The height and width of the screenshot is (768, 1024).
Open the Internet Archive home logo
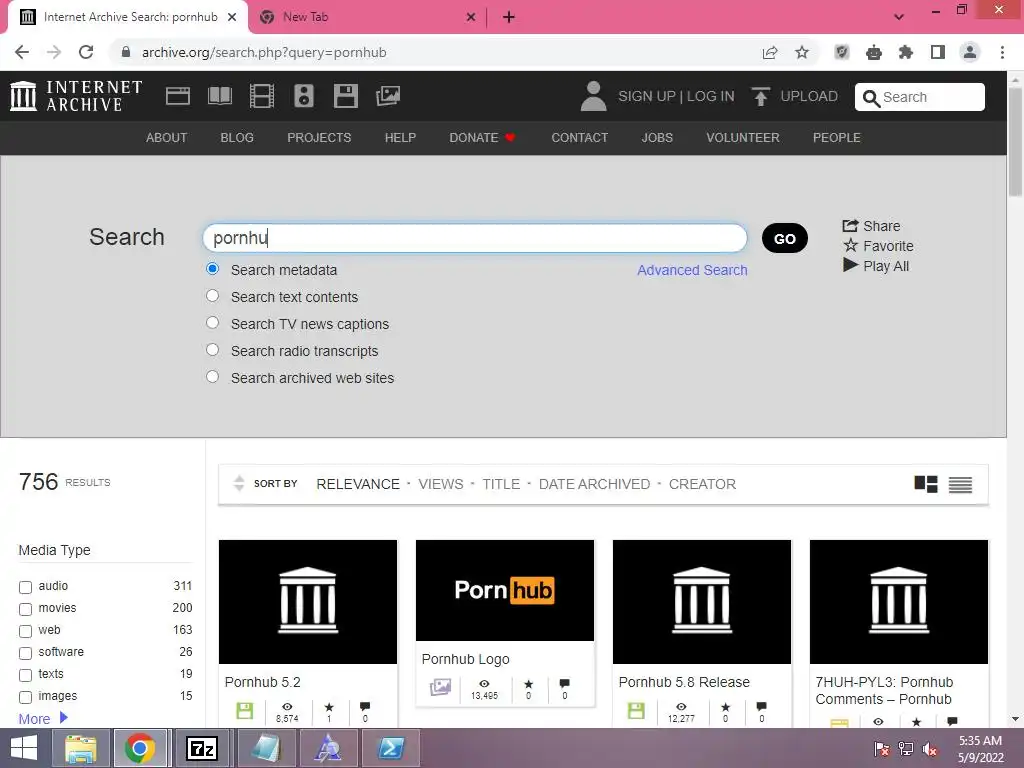76,96
